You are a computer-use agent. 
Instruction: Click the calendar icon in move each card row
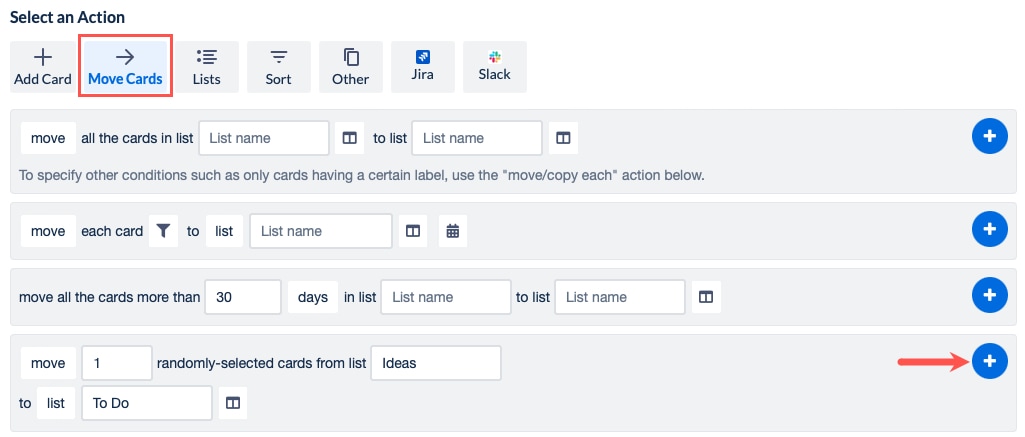(x=453, y=231)
